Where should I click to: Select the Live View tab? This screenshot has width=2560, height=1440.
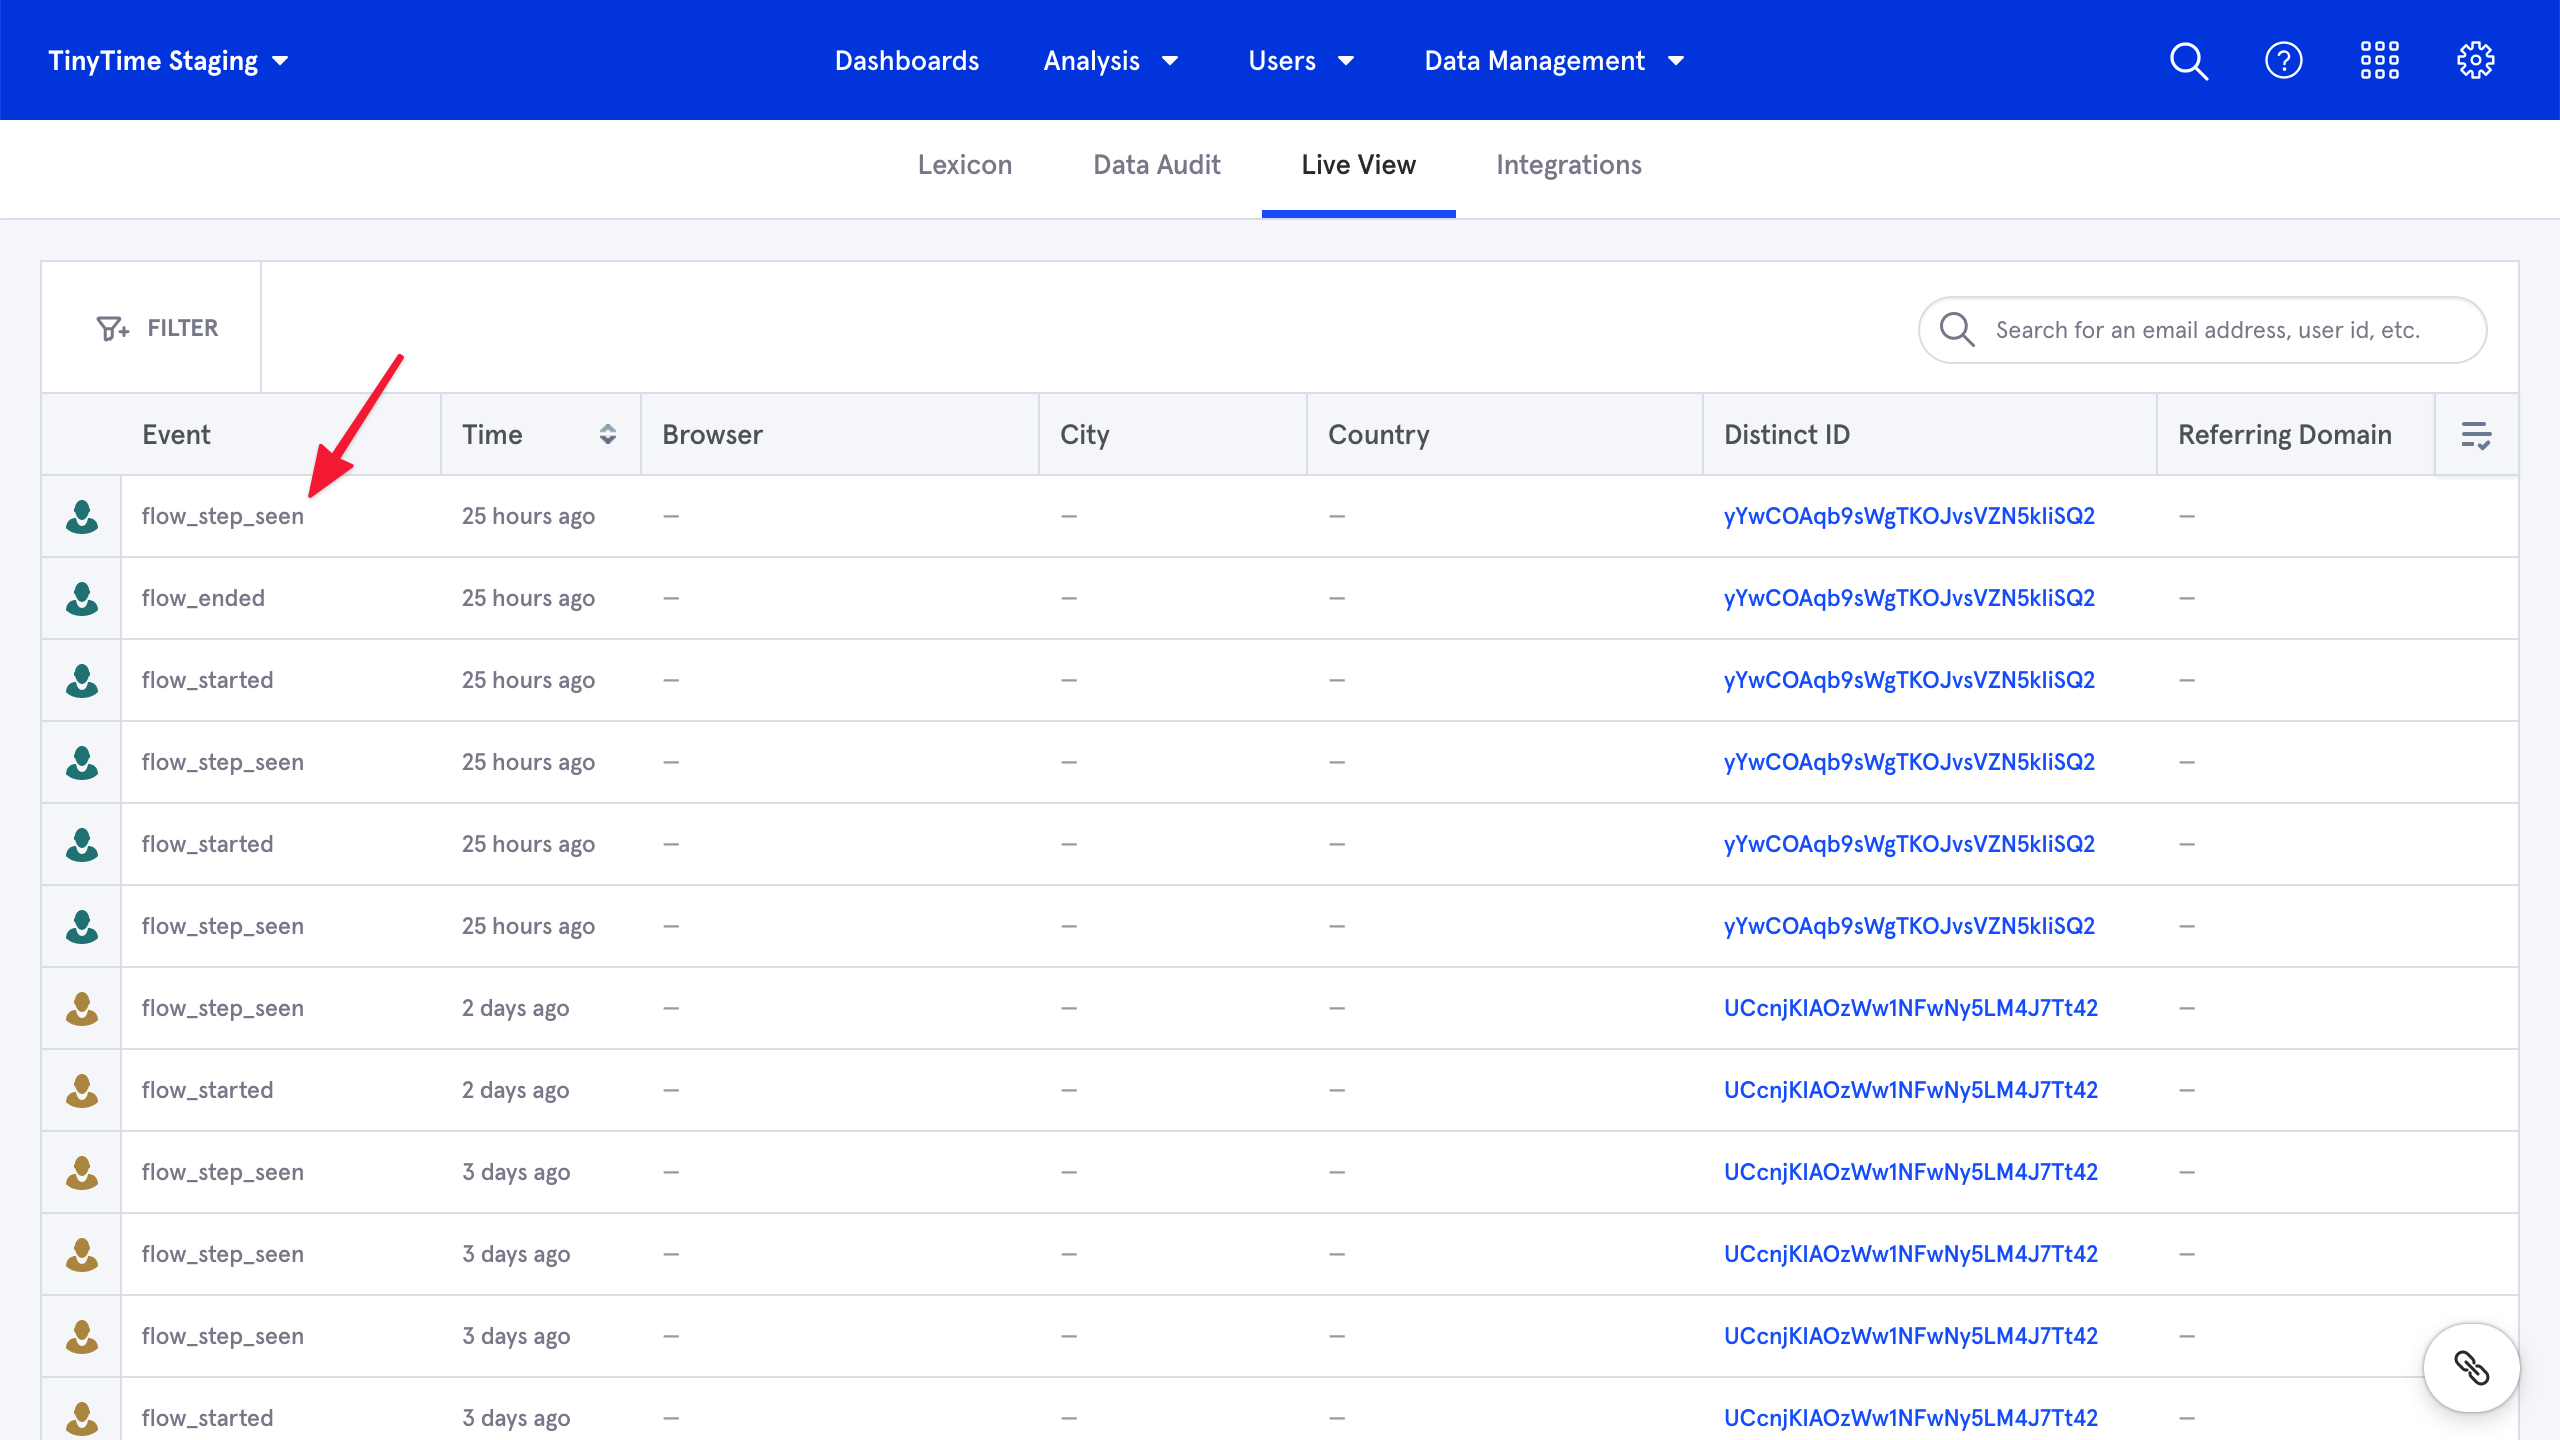pyautogui.click(x=1359, y=165)
